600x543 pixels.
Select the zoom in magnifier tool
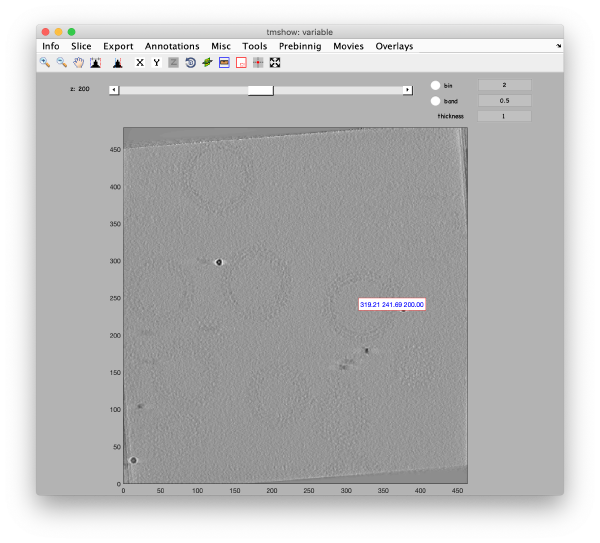pos(45,62)
